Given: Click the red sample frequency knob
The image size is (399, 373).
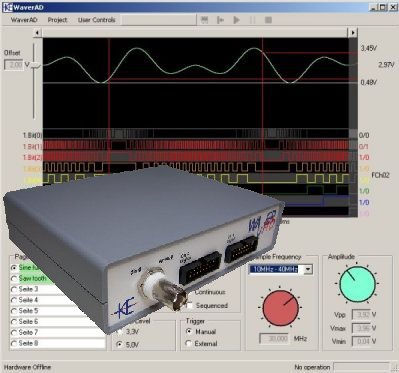Looking at the screenshot, I should (280, 308).
